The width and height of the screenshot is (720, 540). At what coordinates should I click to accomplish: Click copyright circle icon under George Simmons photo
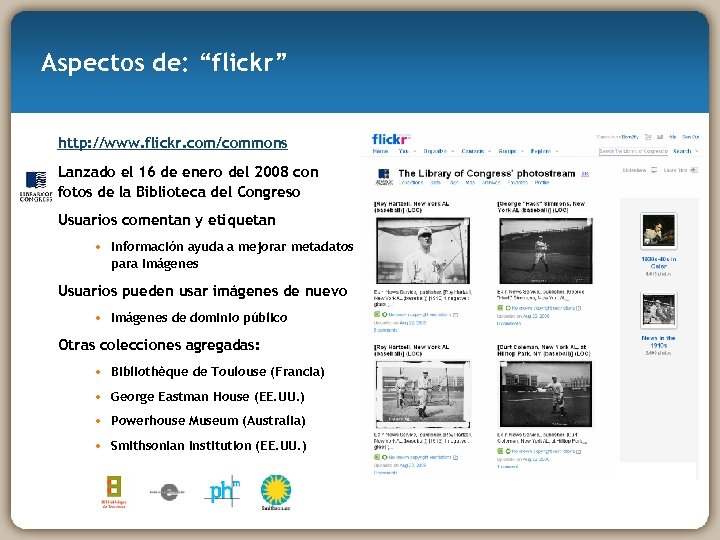508,308
